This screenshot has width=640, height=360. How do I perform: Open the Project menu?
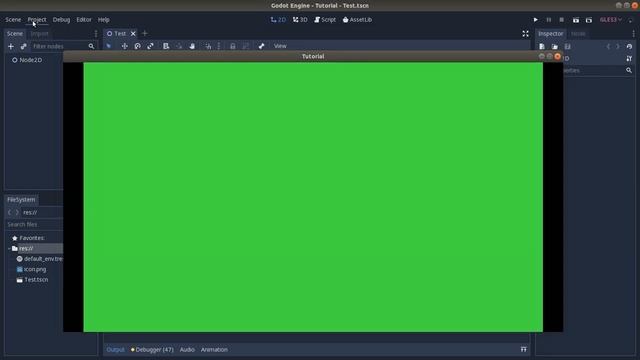tap(37, 20)
